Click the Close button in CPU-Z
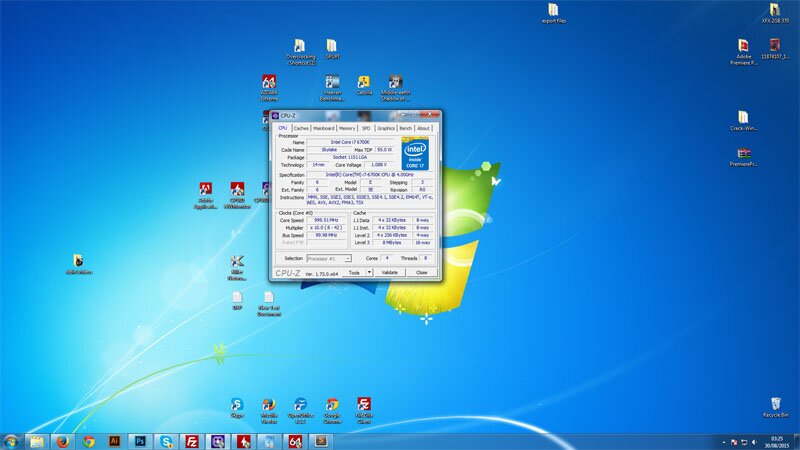 point(421,272)
